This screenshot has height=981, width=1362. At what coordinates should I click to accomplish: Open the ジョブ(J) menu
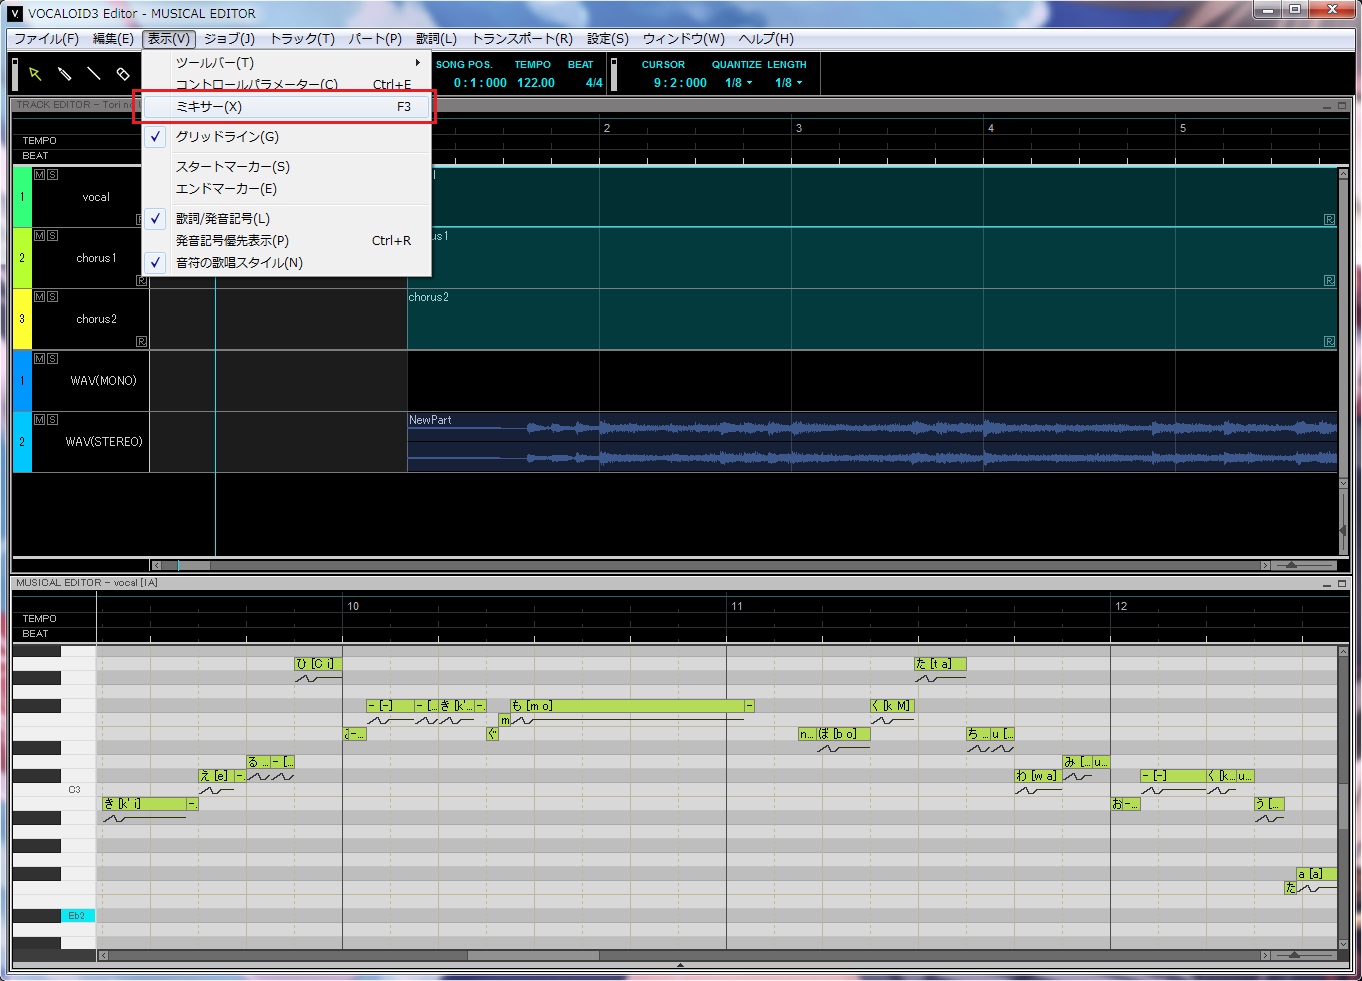[230, 39]
